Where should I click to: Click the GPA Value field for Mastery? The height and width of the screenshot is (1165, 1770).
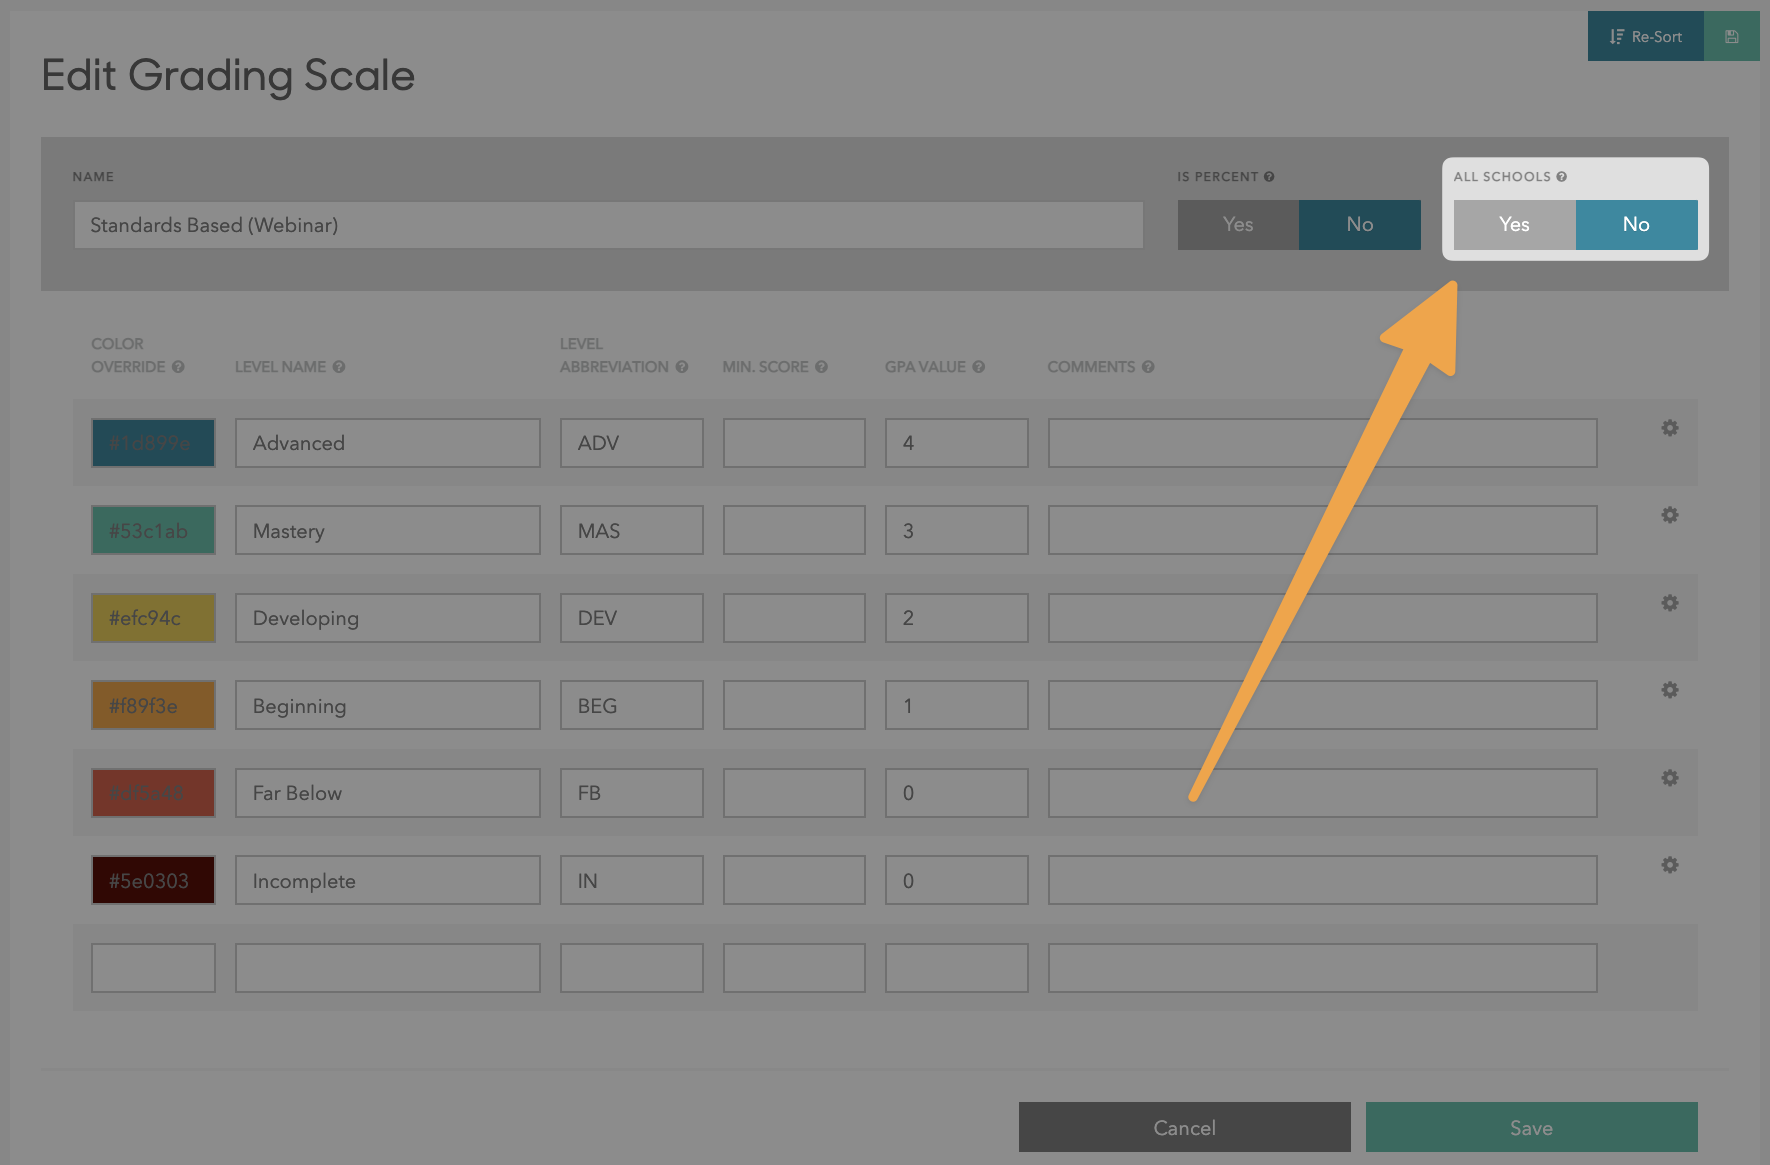[956, 531]
